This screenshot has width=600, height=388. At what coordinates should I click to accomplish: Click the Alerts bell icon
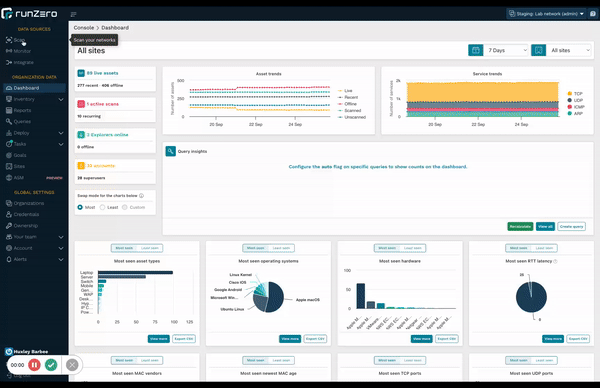(9, 259)
